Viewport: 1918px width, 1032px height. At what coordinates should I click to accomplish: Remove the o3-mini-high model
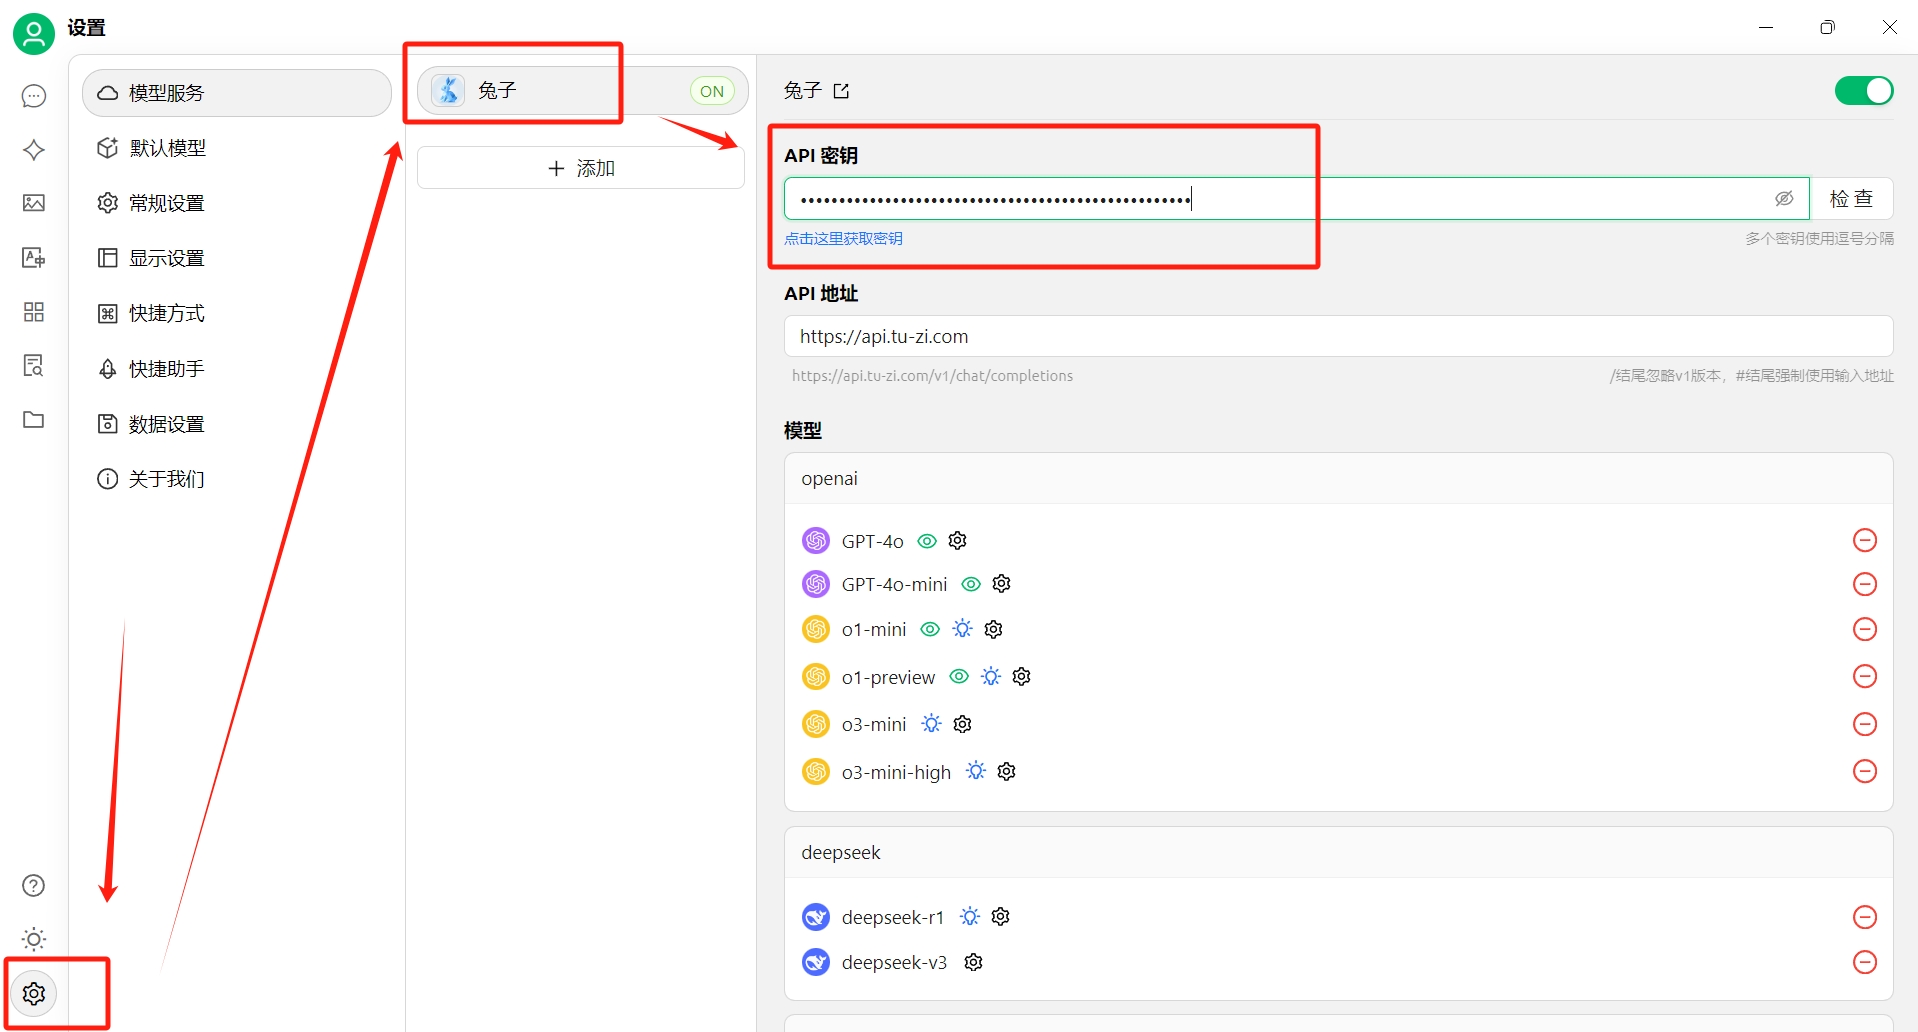[1864, 772]
